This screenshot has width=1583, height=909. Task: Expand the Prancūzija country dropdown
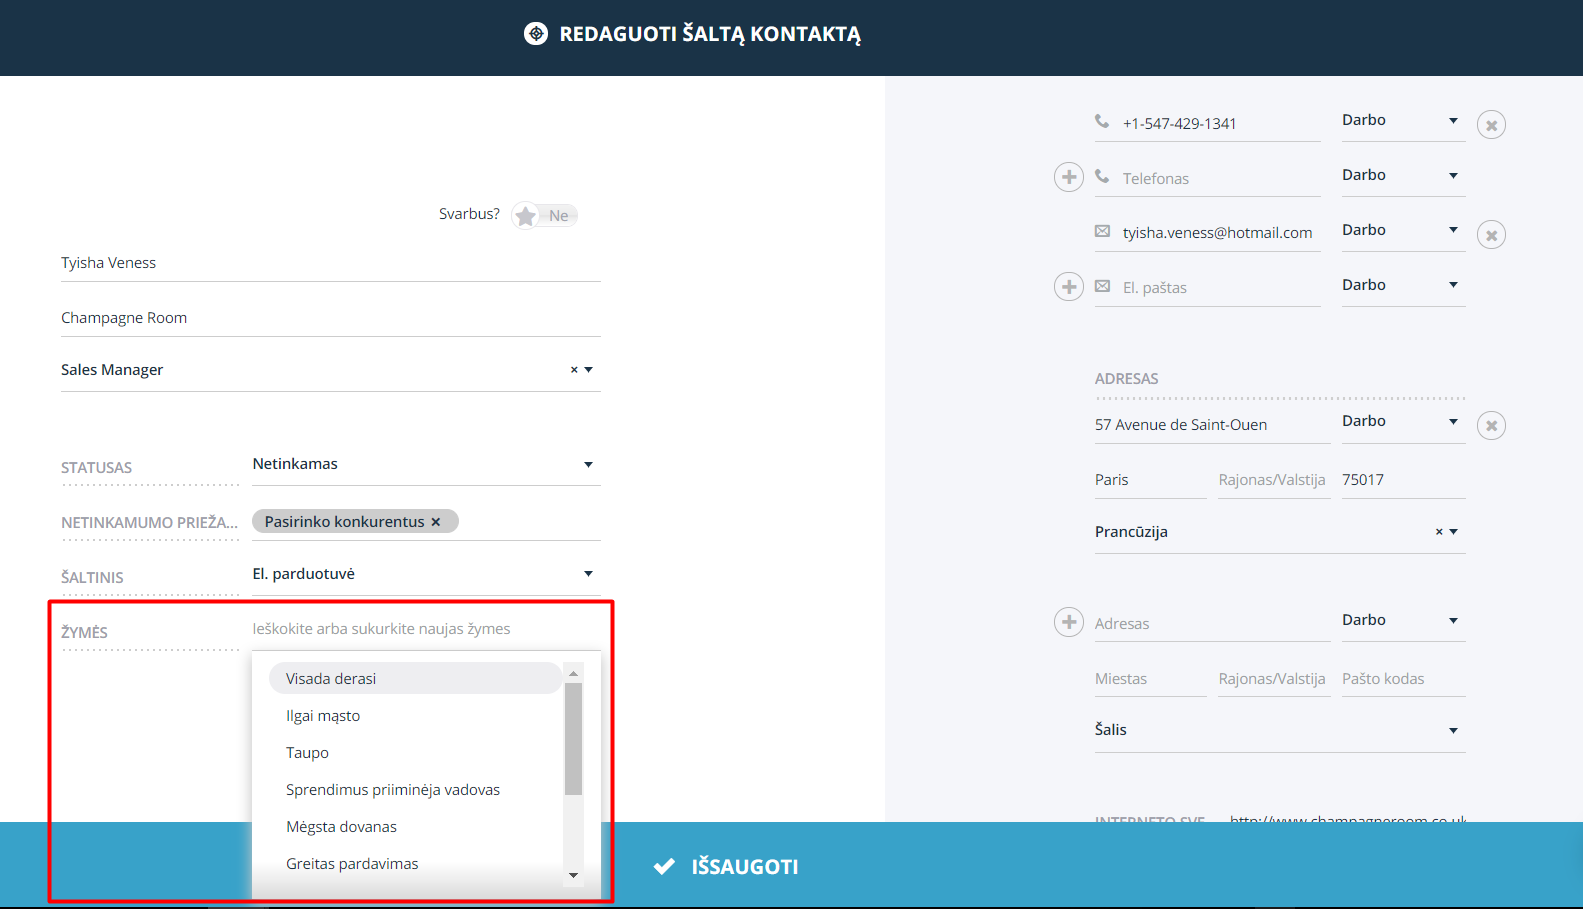point(1454,532)
